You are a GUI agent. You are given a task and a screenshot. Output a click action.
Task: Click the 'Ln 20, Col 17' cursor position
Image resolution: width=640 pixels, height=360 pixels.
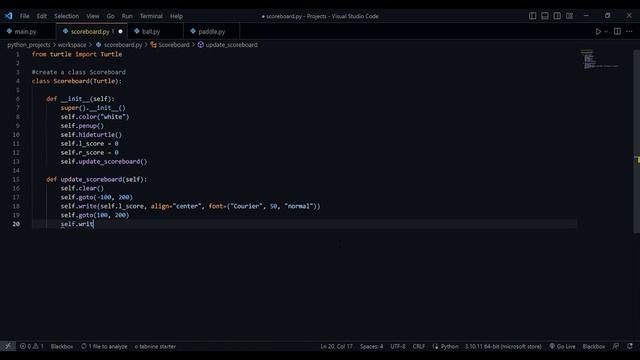point(336,346)
